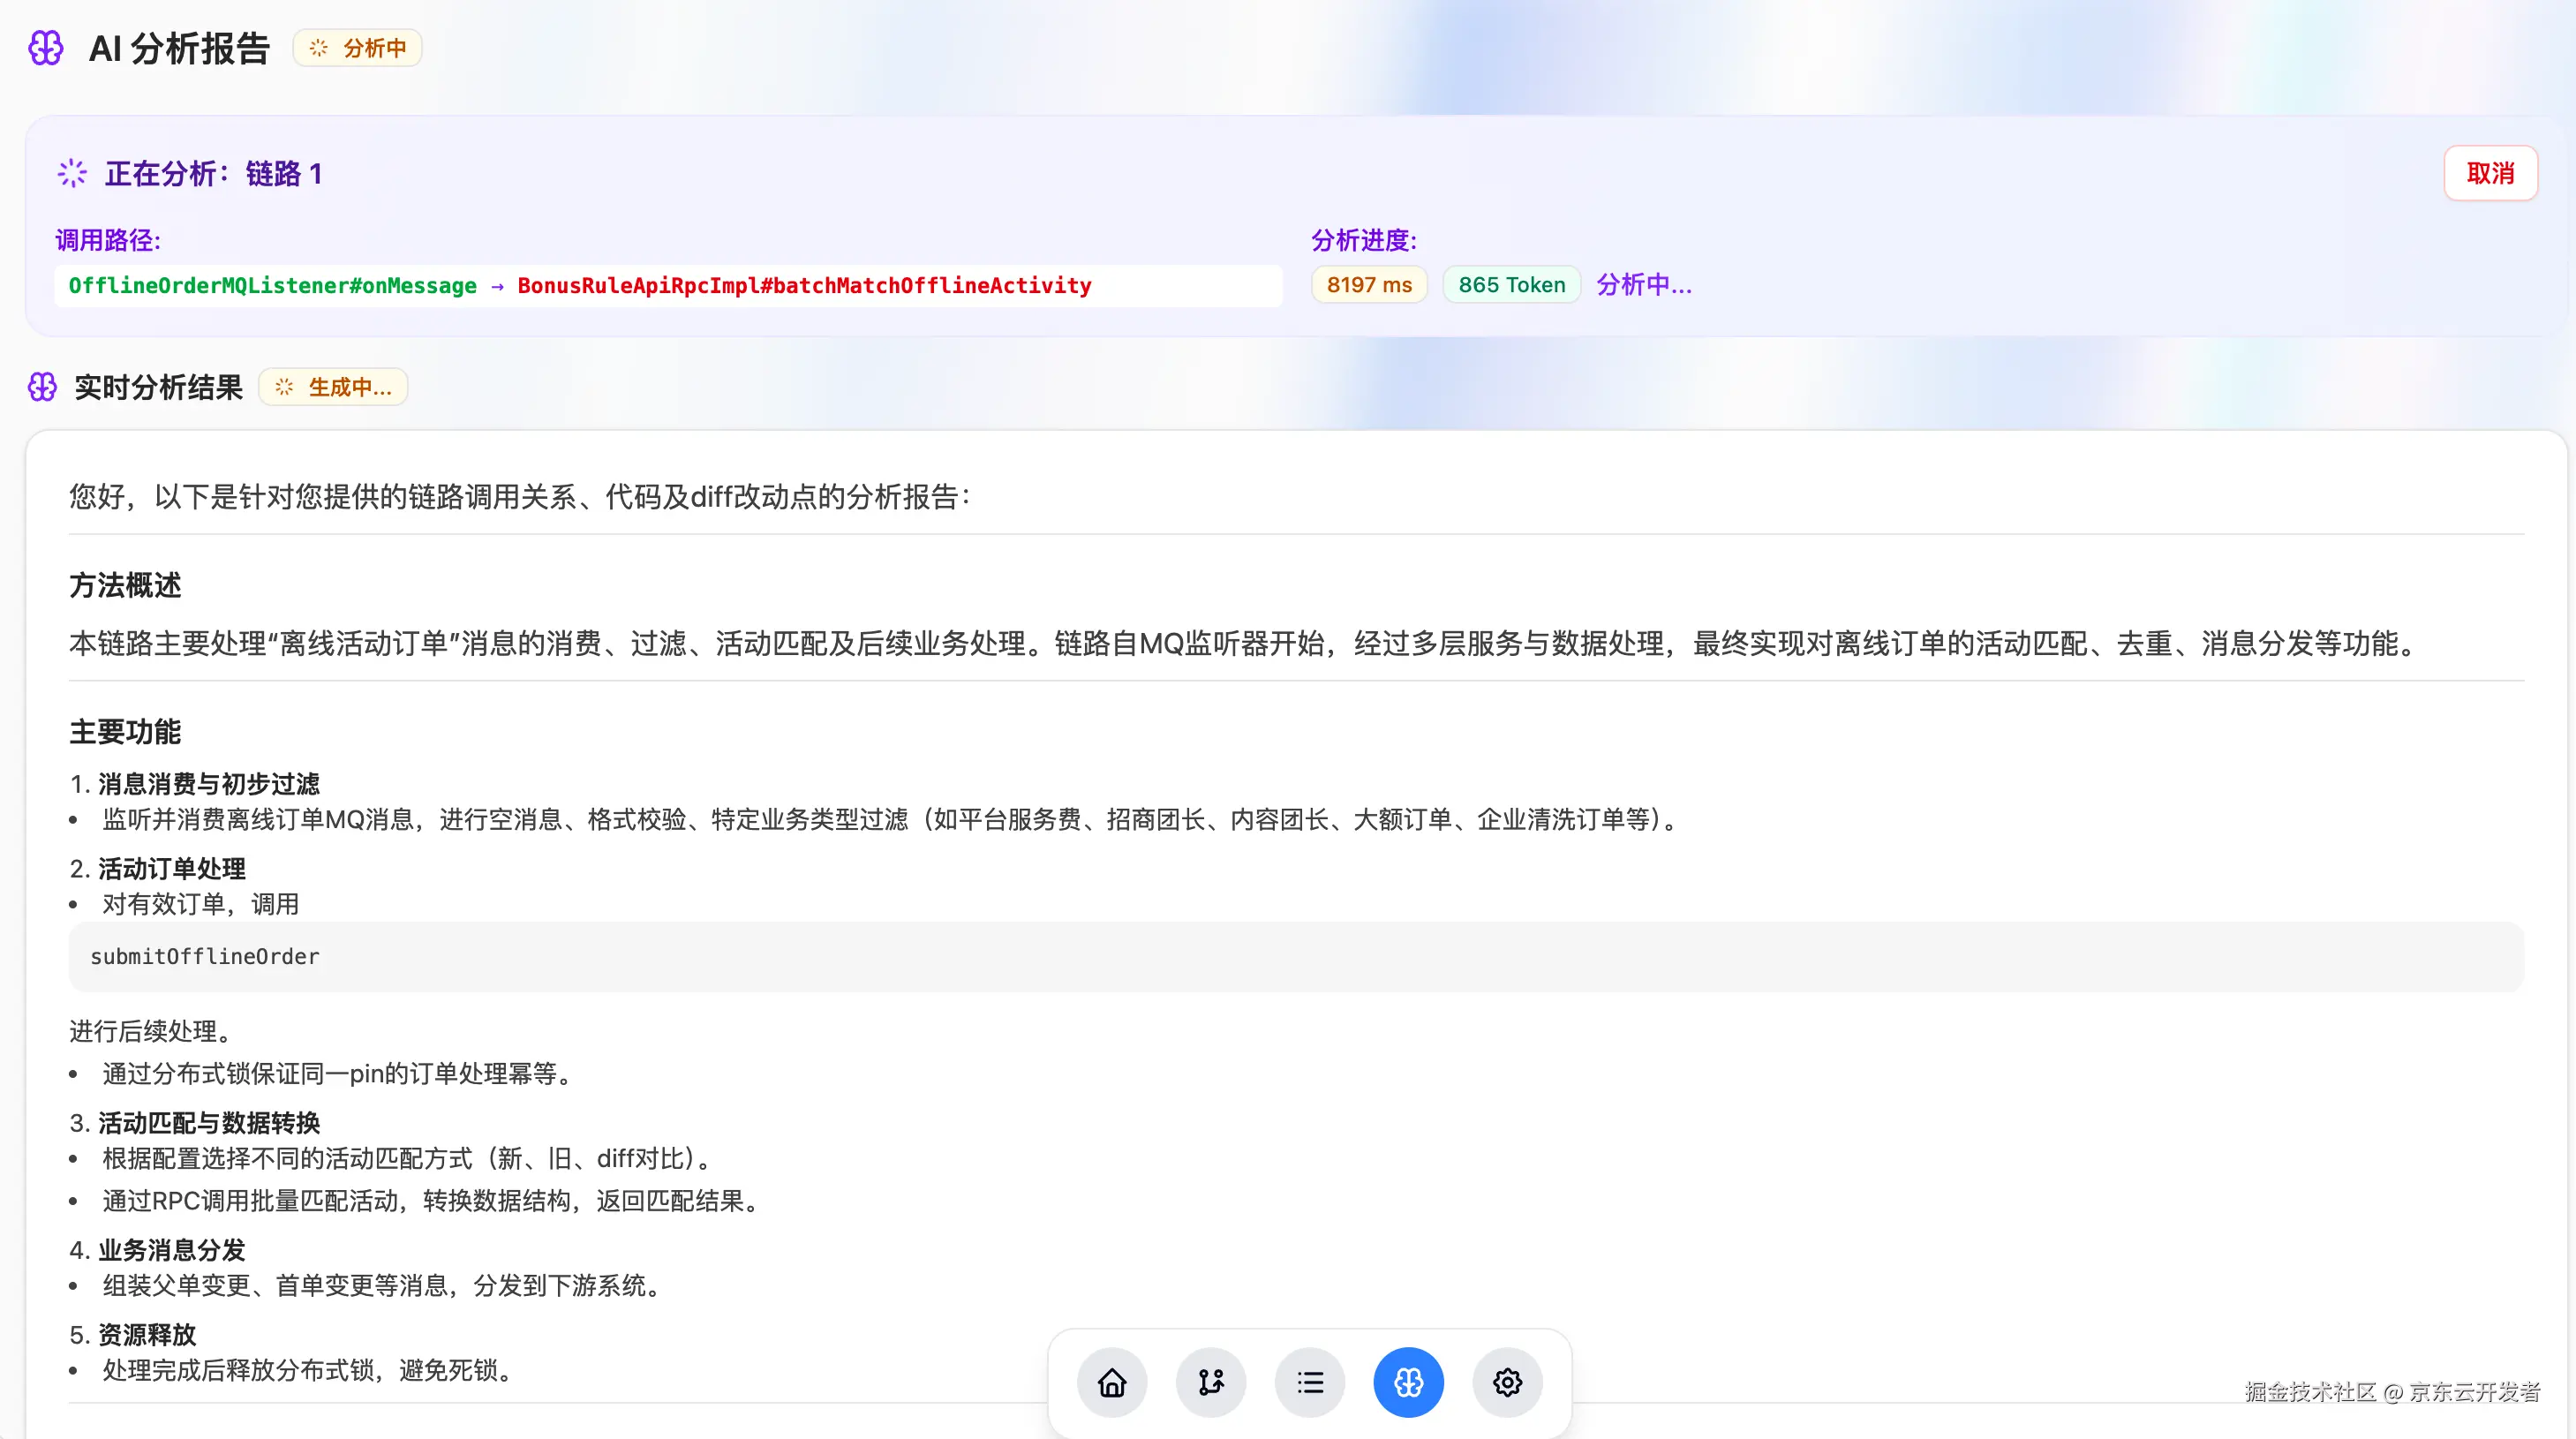Open settings via the gear icon
Viewport: 2576px width, 1439px height.
pos(1507,1382)
